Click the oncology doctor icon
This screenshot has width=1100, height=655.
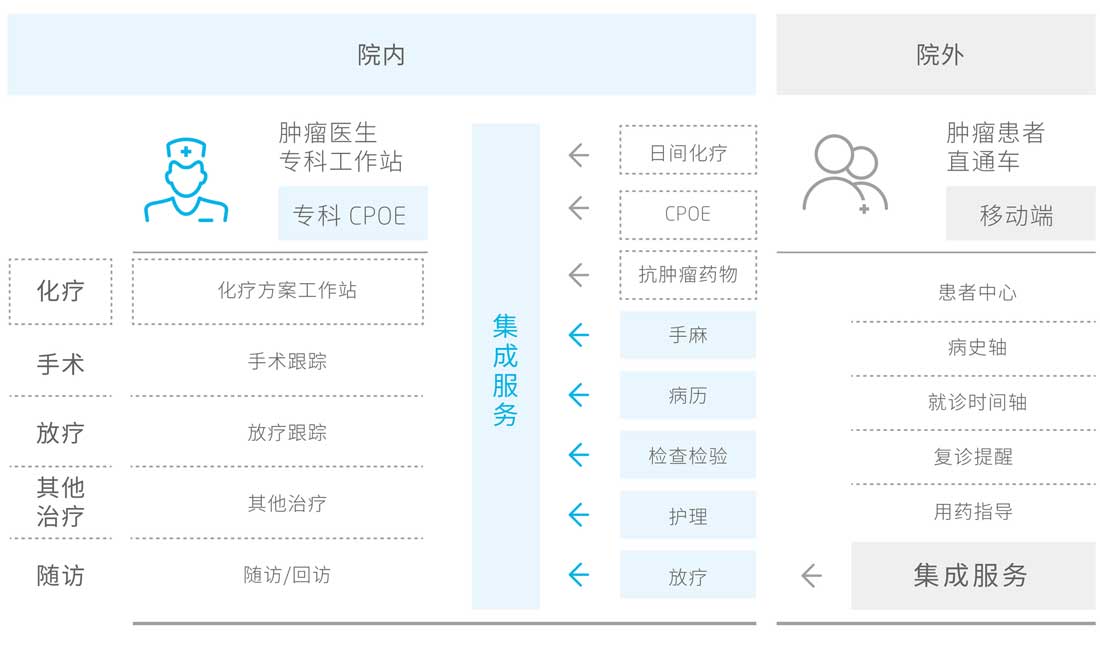pos(185,182)
